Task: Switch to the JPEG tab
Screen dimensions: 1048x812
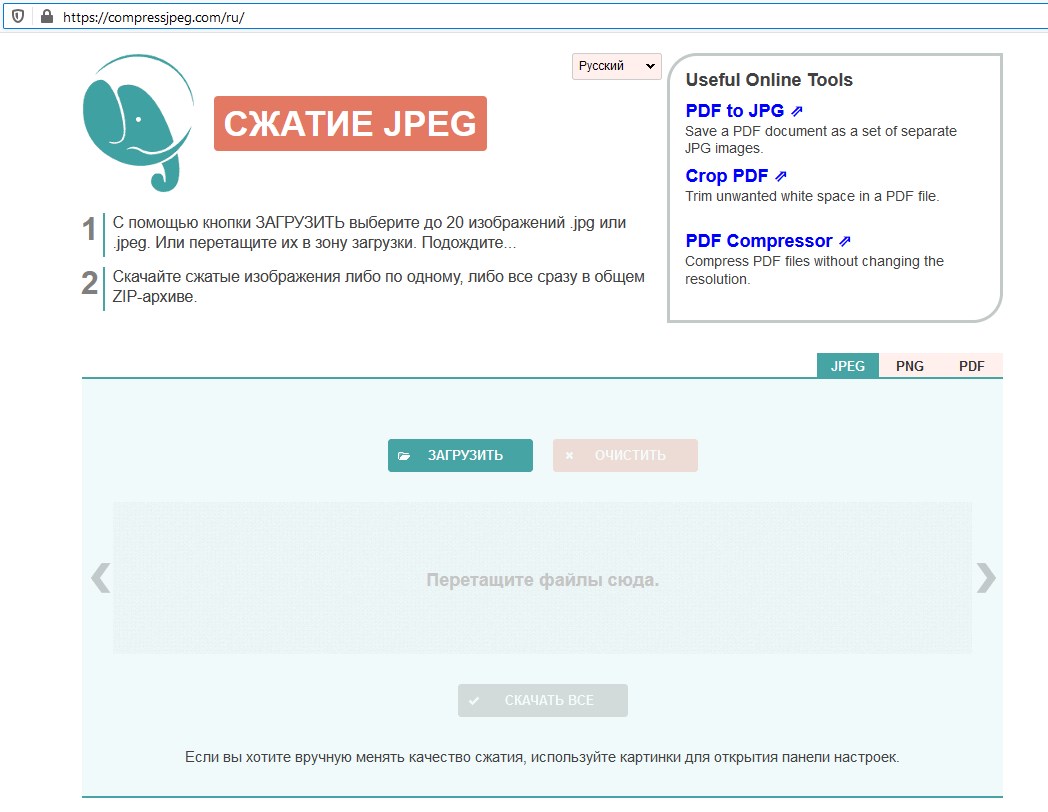Action: click(847, 366)
